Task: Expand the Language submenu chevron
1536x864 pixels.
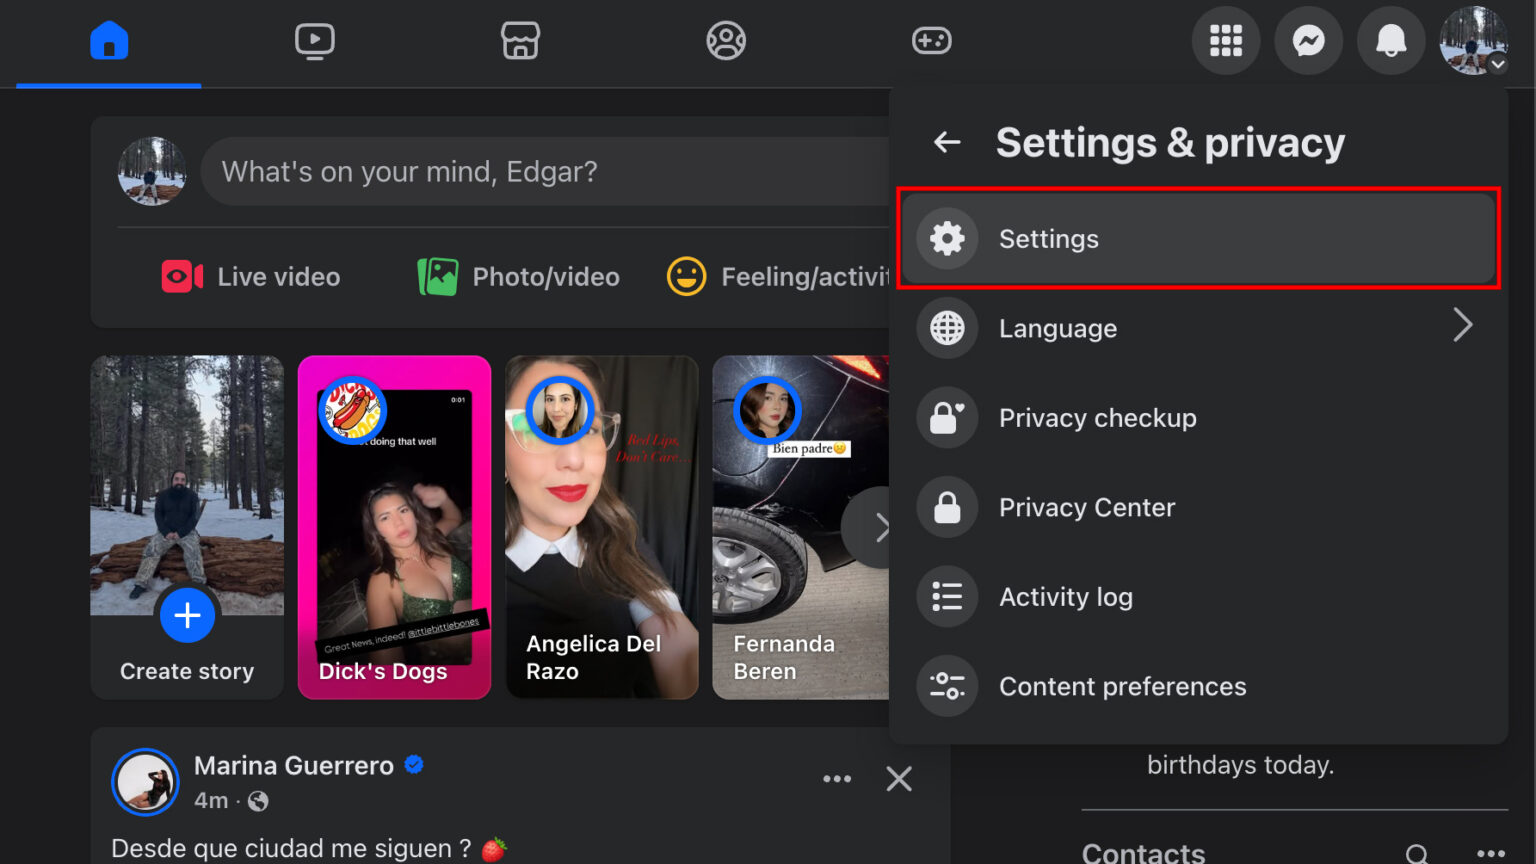Action: [1463, 326]
